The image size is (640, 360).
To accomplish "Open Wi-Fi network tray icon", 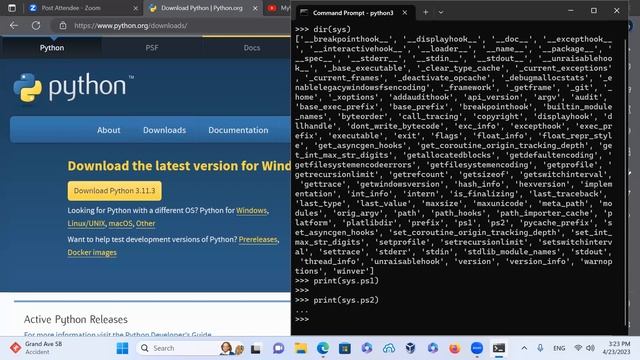I will (578, 348).
